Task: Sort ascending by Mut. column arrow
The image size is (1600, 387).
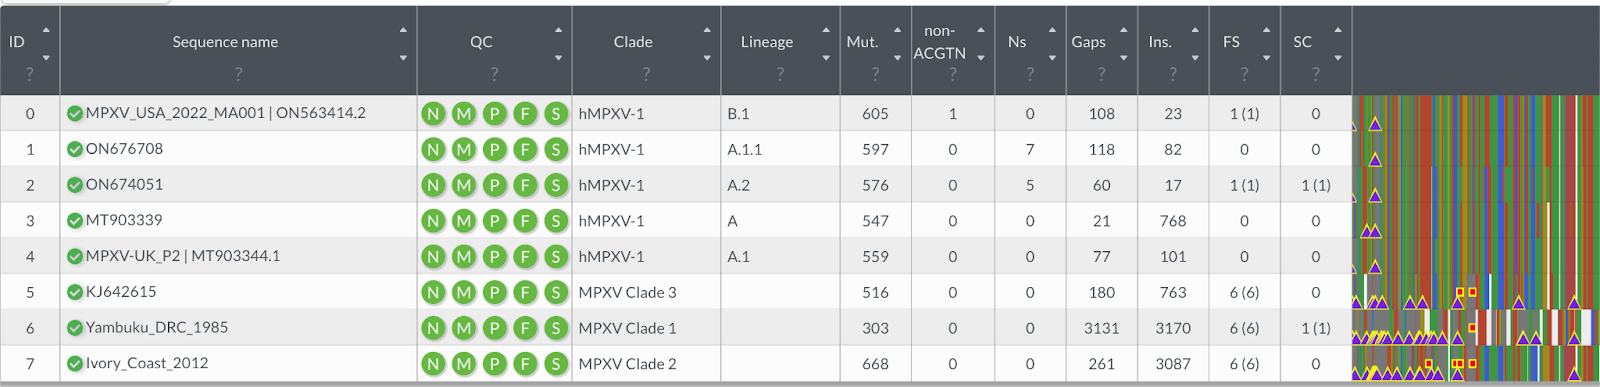Action: point(897,30)
